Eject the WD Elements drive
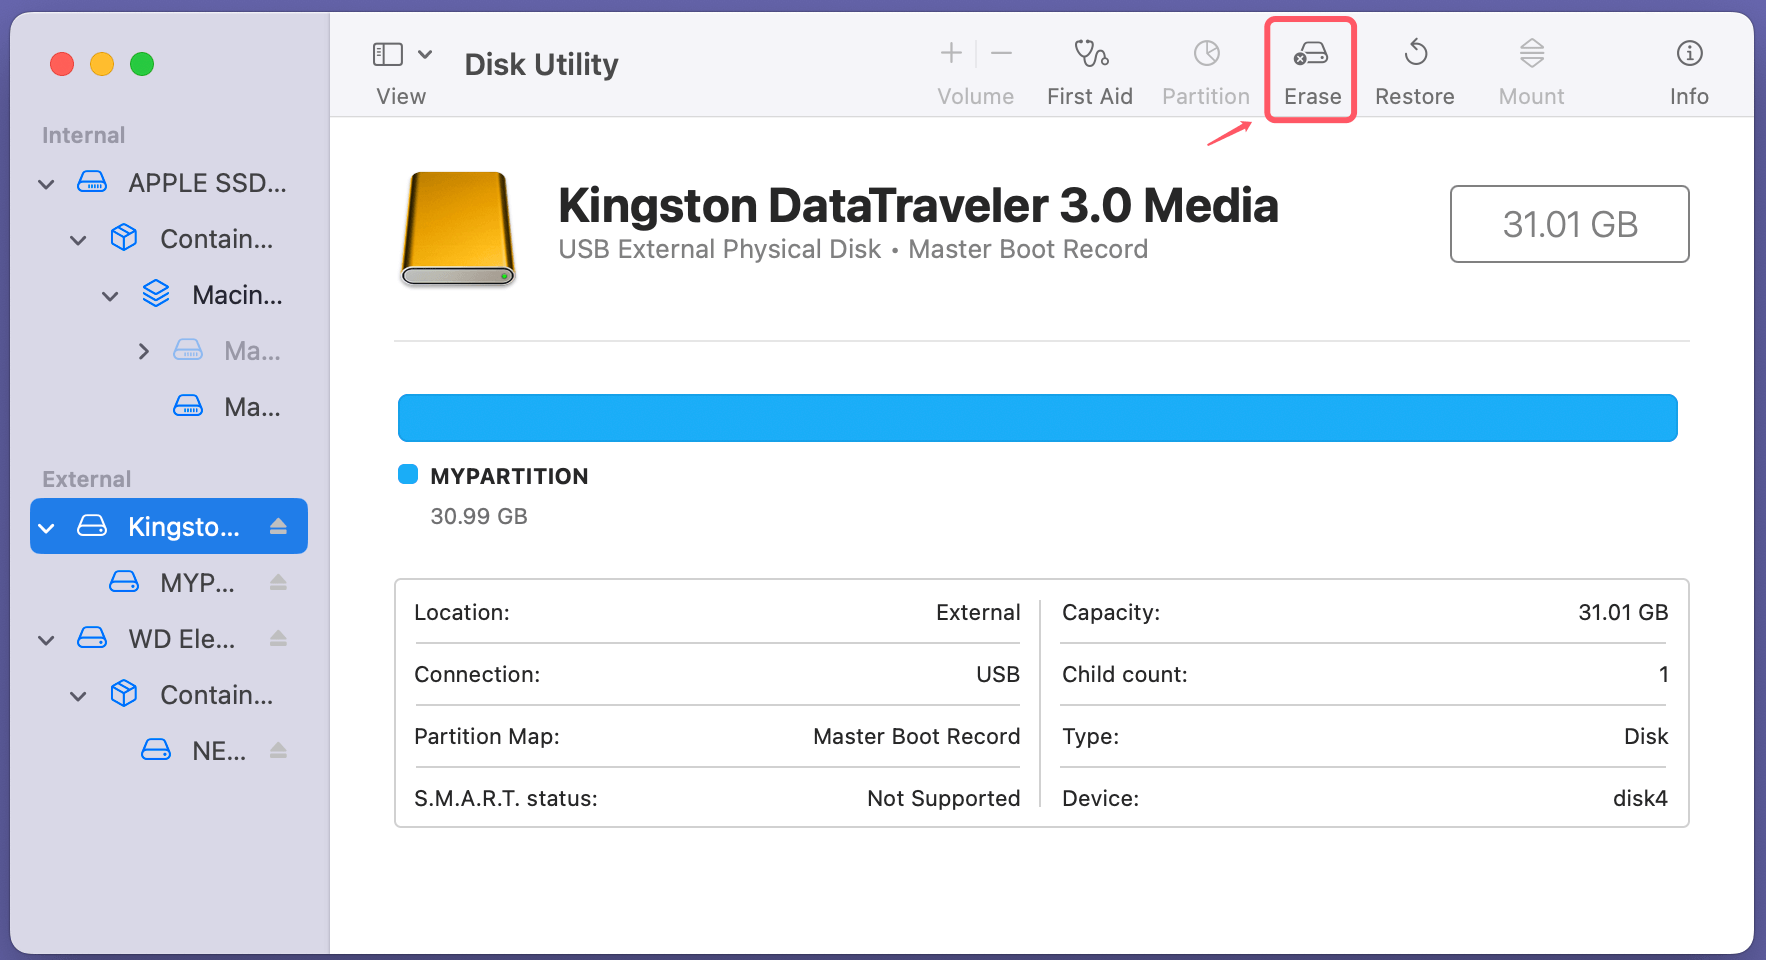1766x960 pixels. pos(279,638)
